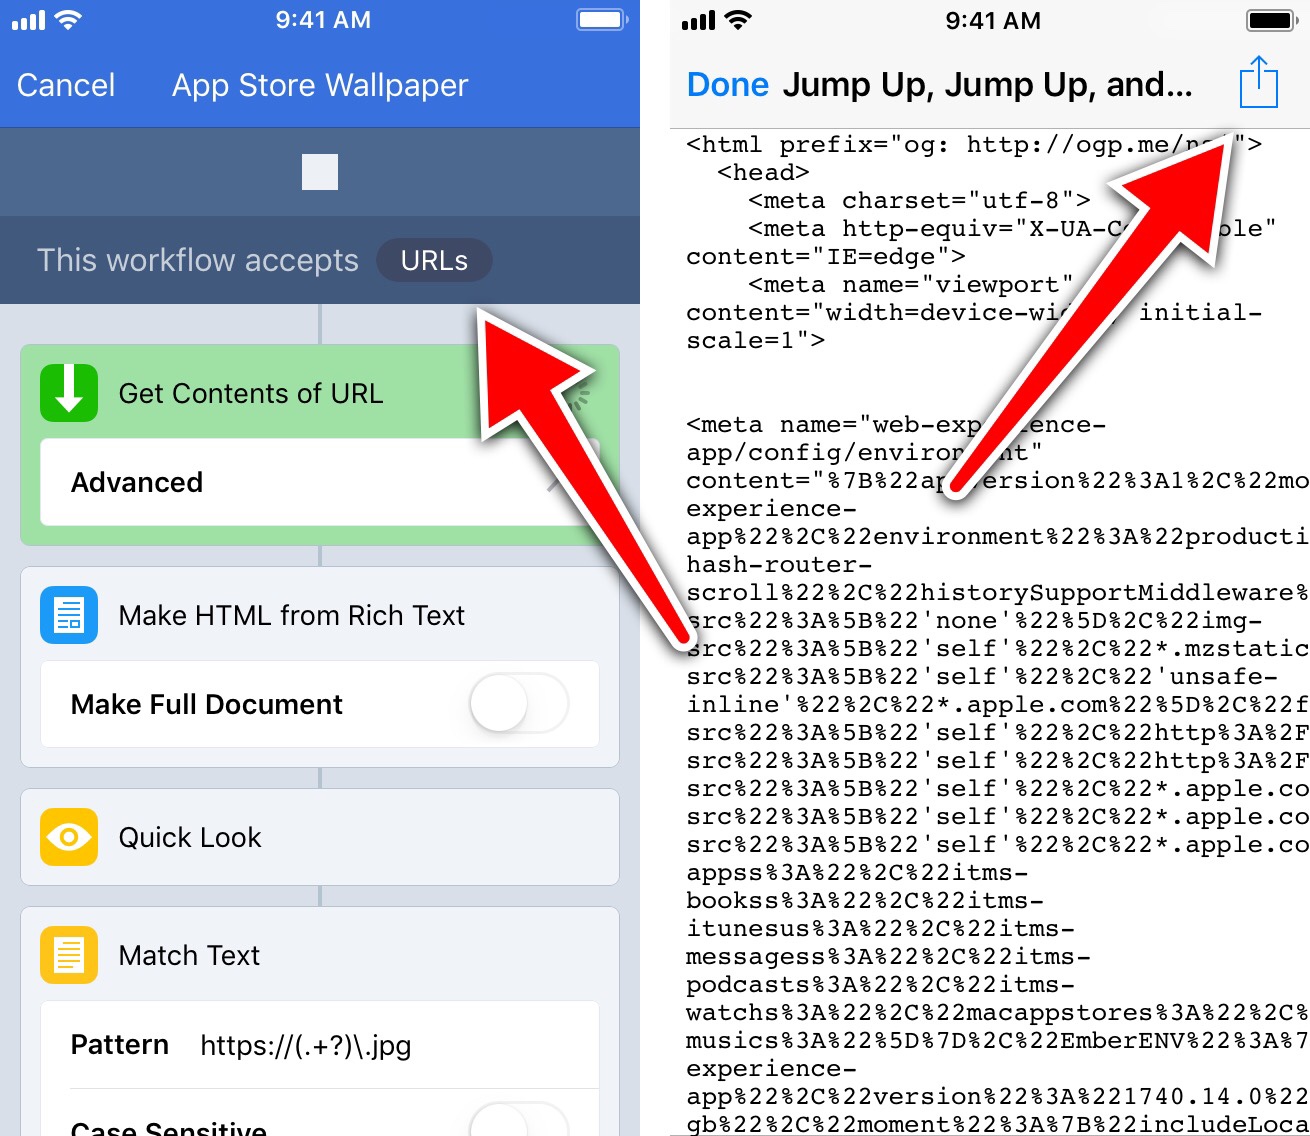Change accepted input type URLs pill
The height and width of the screenshot is (1136, 1310).
[x=434, y=261]
